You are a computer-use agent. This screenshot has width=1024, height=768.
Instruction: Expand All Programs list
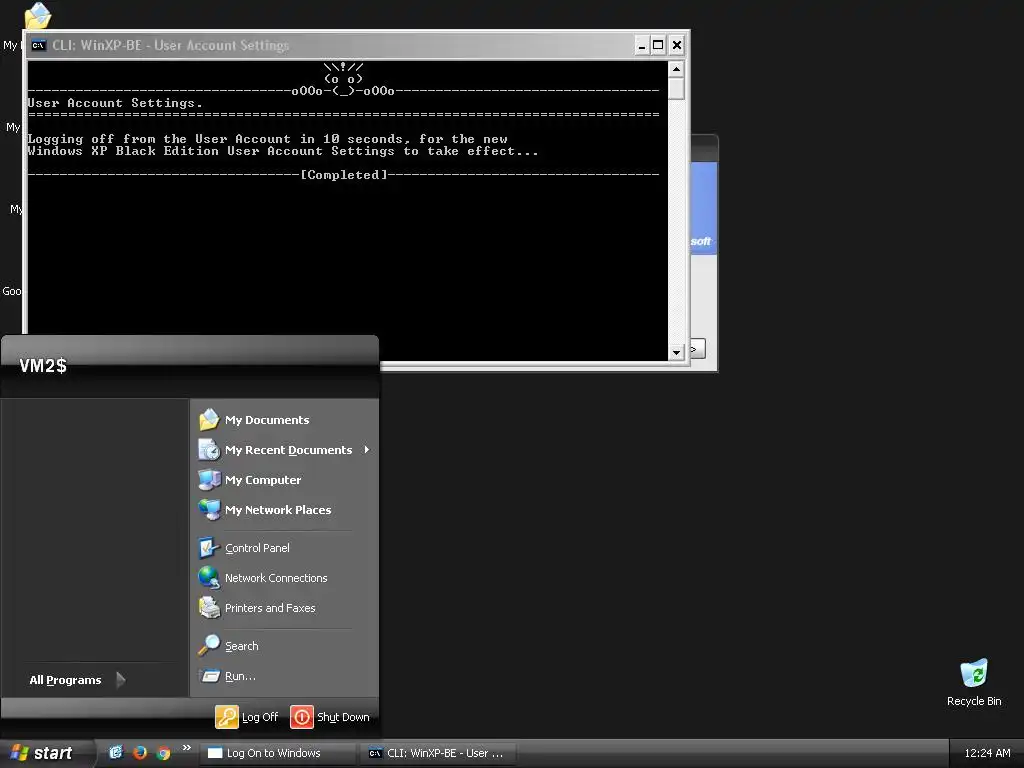[77, 680]
